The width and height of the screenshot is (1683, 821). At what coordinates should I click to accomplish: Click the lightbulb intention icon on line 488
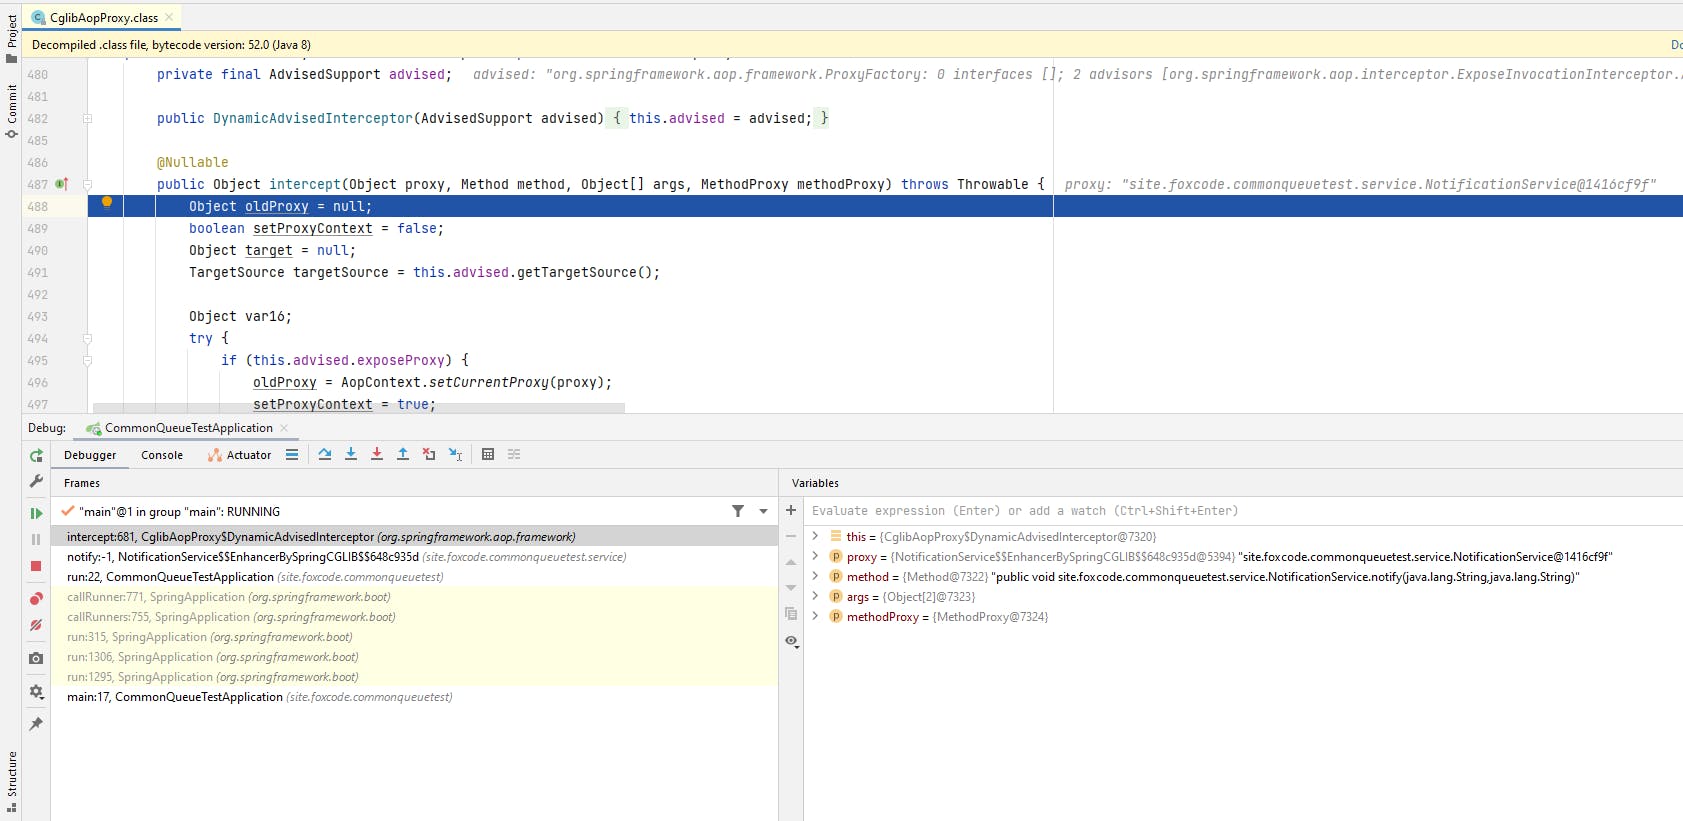point(107,203)
